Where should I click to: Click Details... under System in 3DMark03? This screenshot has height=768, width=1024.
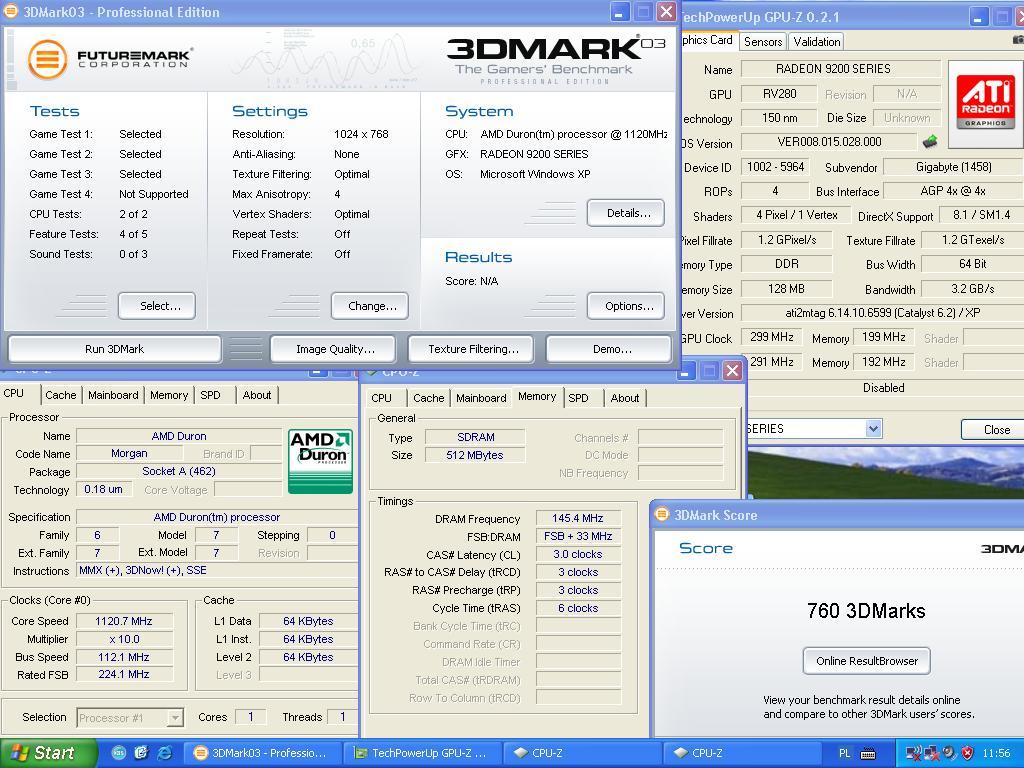tap(626, 213)
